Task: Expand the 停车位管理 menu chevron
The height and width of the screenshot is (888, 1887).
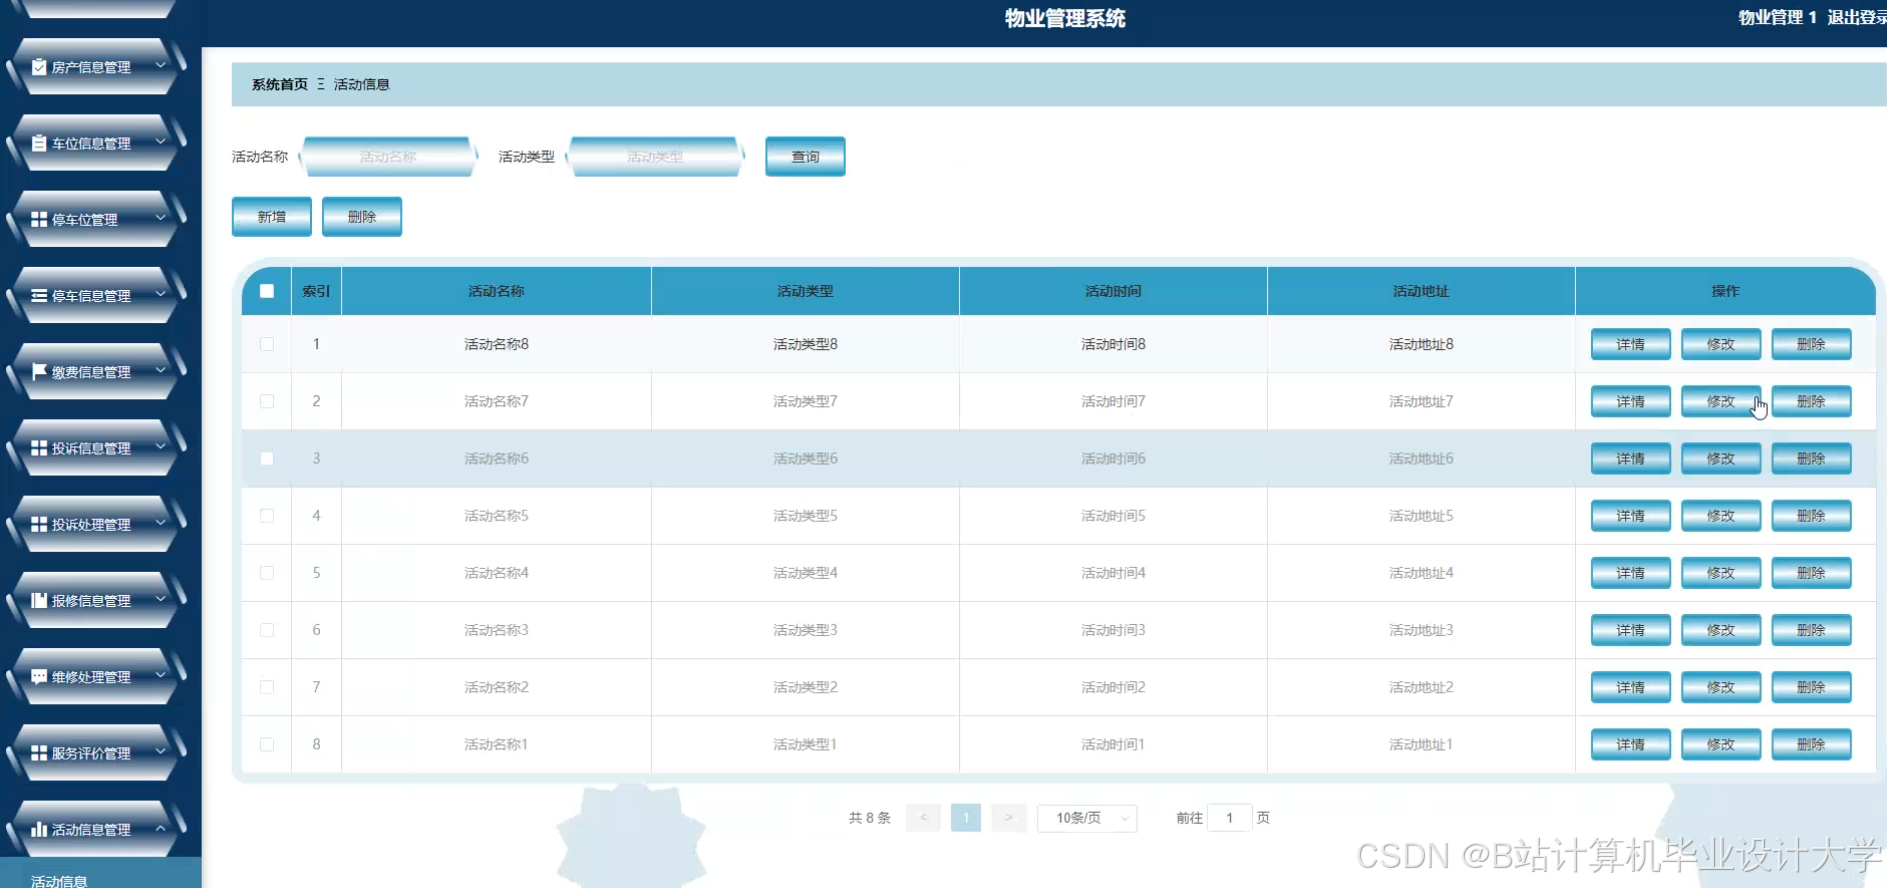Action: click(160, 218)
